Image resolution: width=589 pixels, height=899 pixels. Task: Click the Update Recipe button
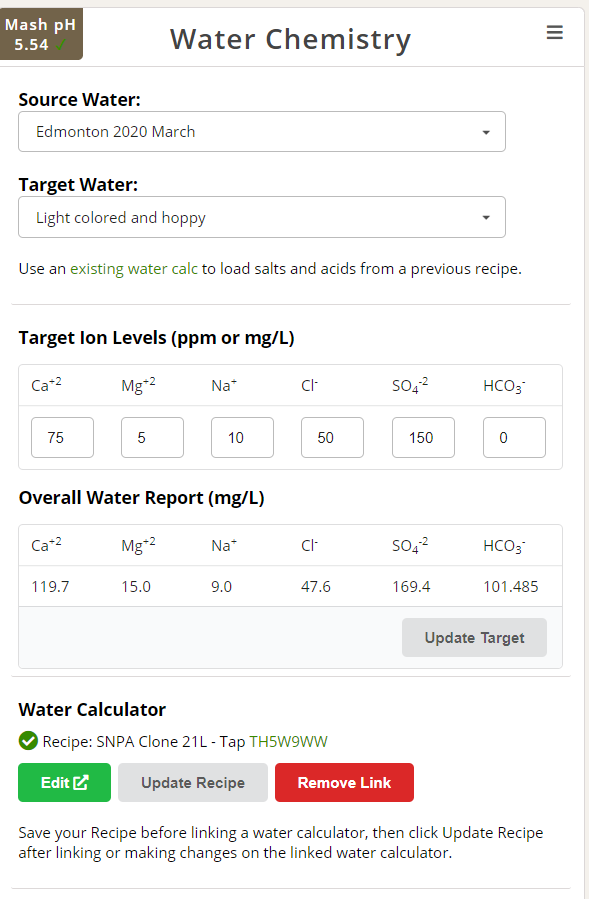pos(193,782)
